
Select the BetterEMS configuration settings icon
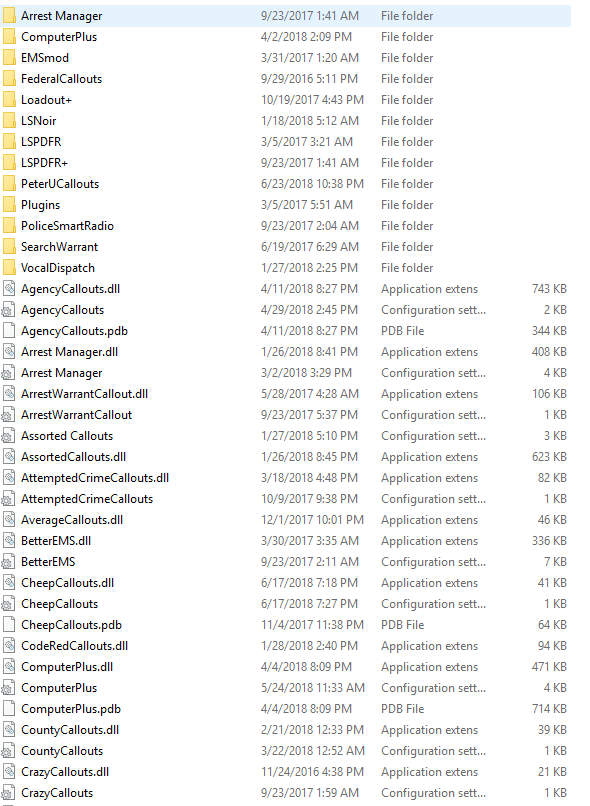pyautogui.click(x=9, y=562)
